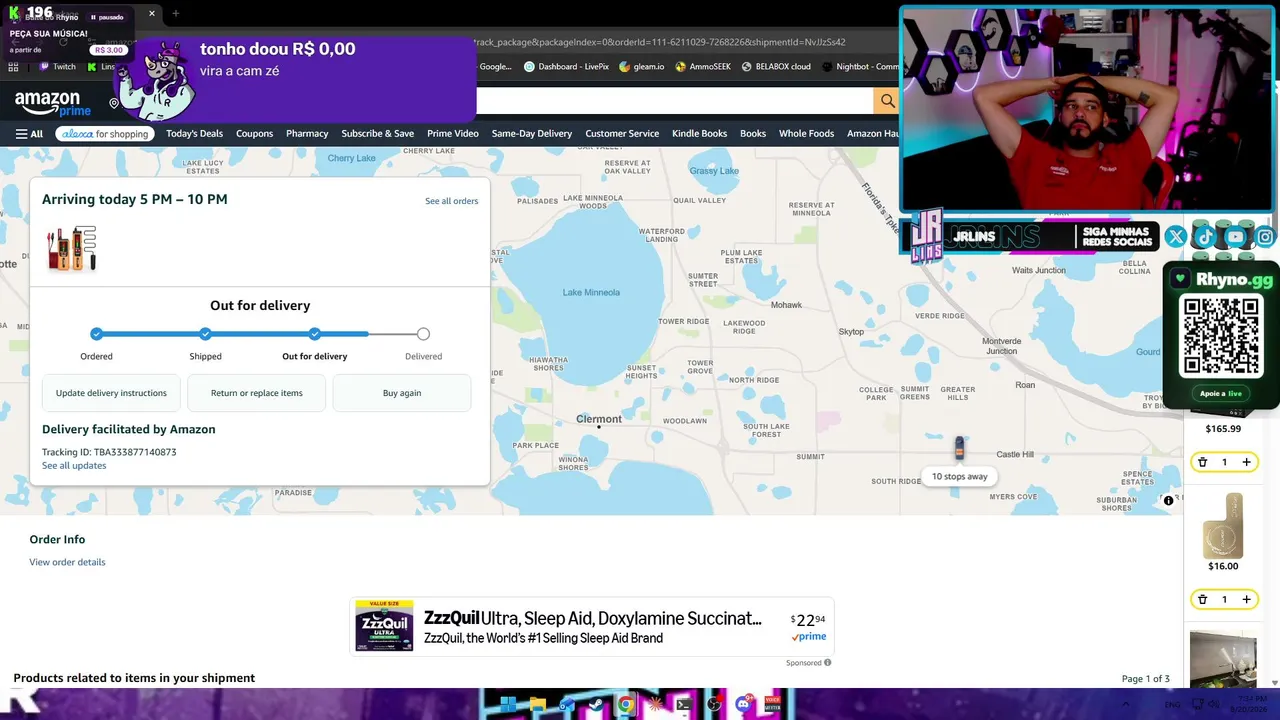
Task: Click the Amazon Prime logo
Action: pyautogui.click(x=53, y=102)
